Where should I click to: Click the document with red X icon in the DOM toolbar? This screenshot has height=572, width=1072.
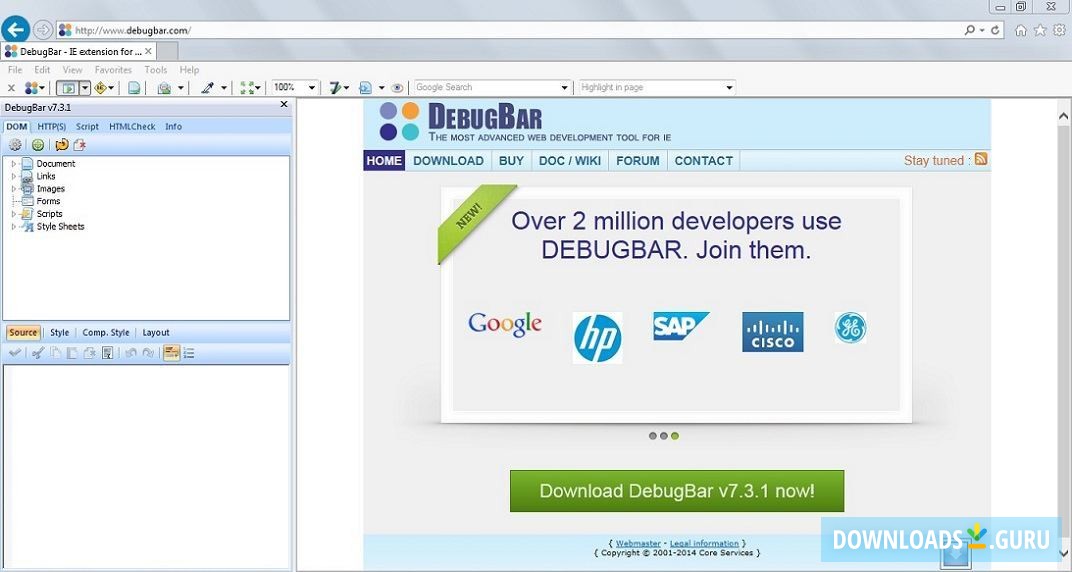click(79, 145)
